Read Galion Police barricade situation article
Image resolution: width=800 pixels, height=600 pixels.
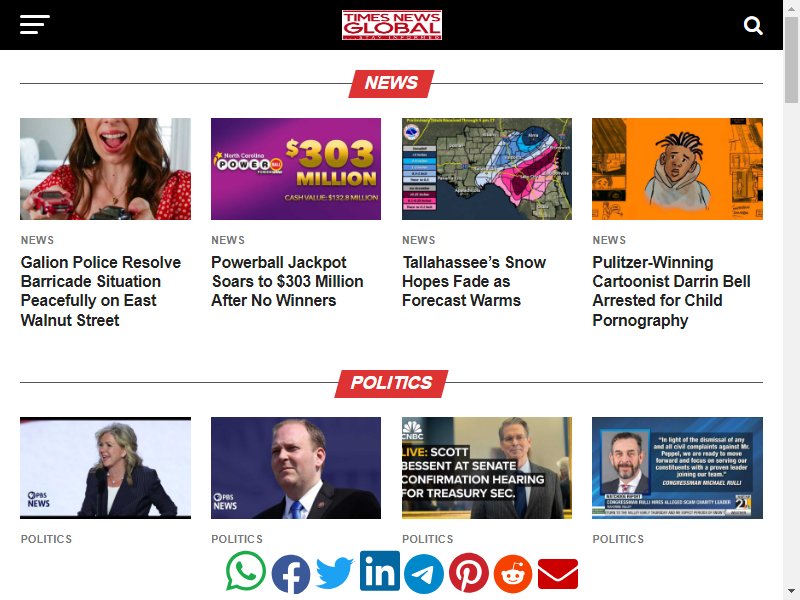101,291
